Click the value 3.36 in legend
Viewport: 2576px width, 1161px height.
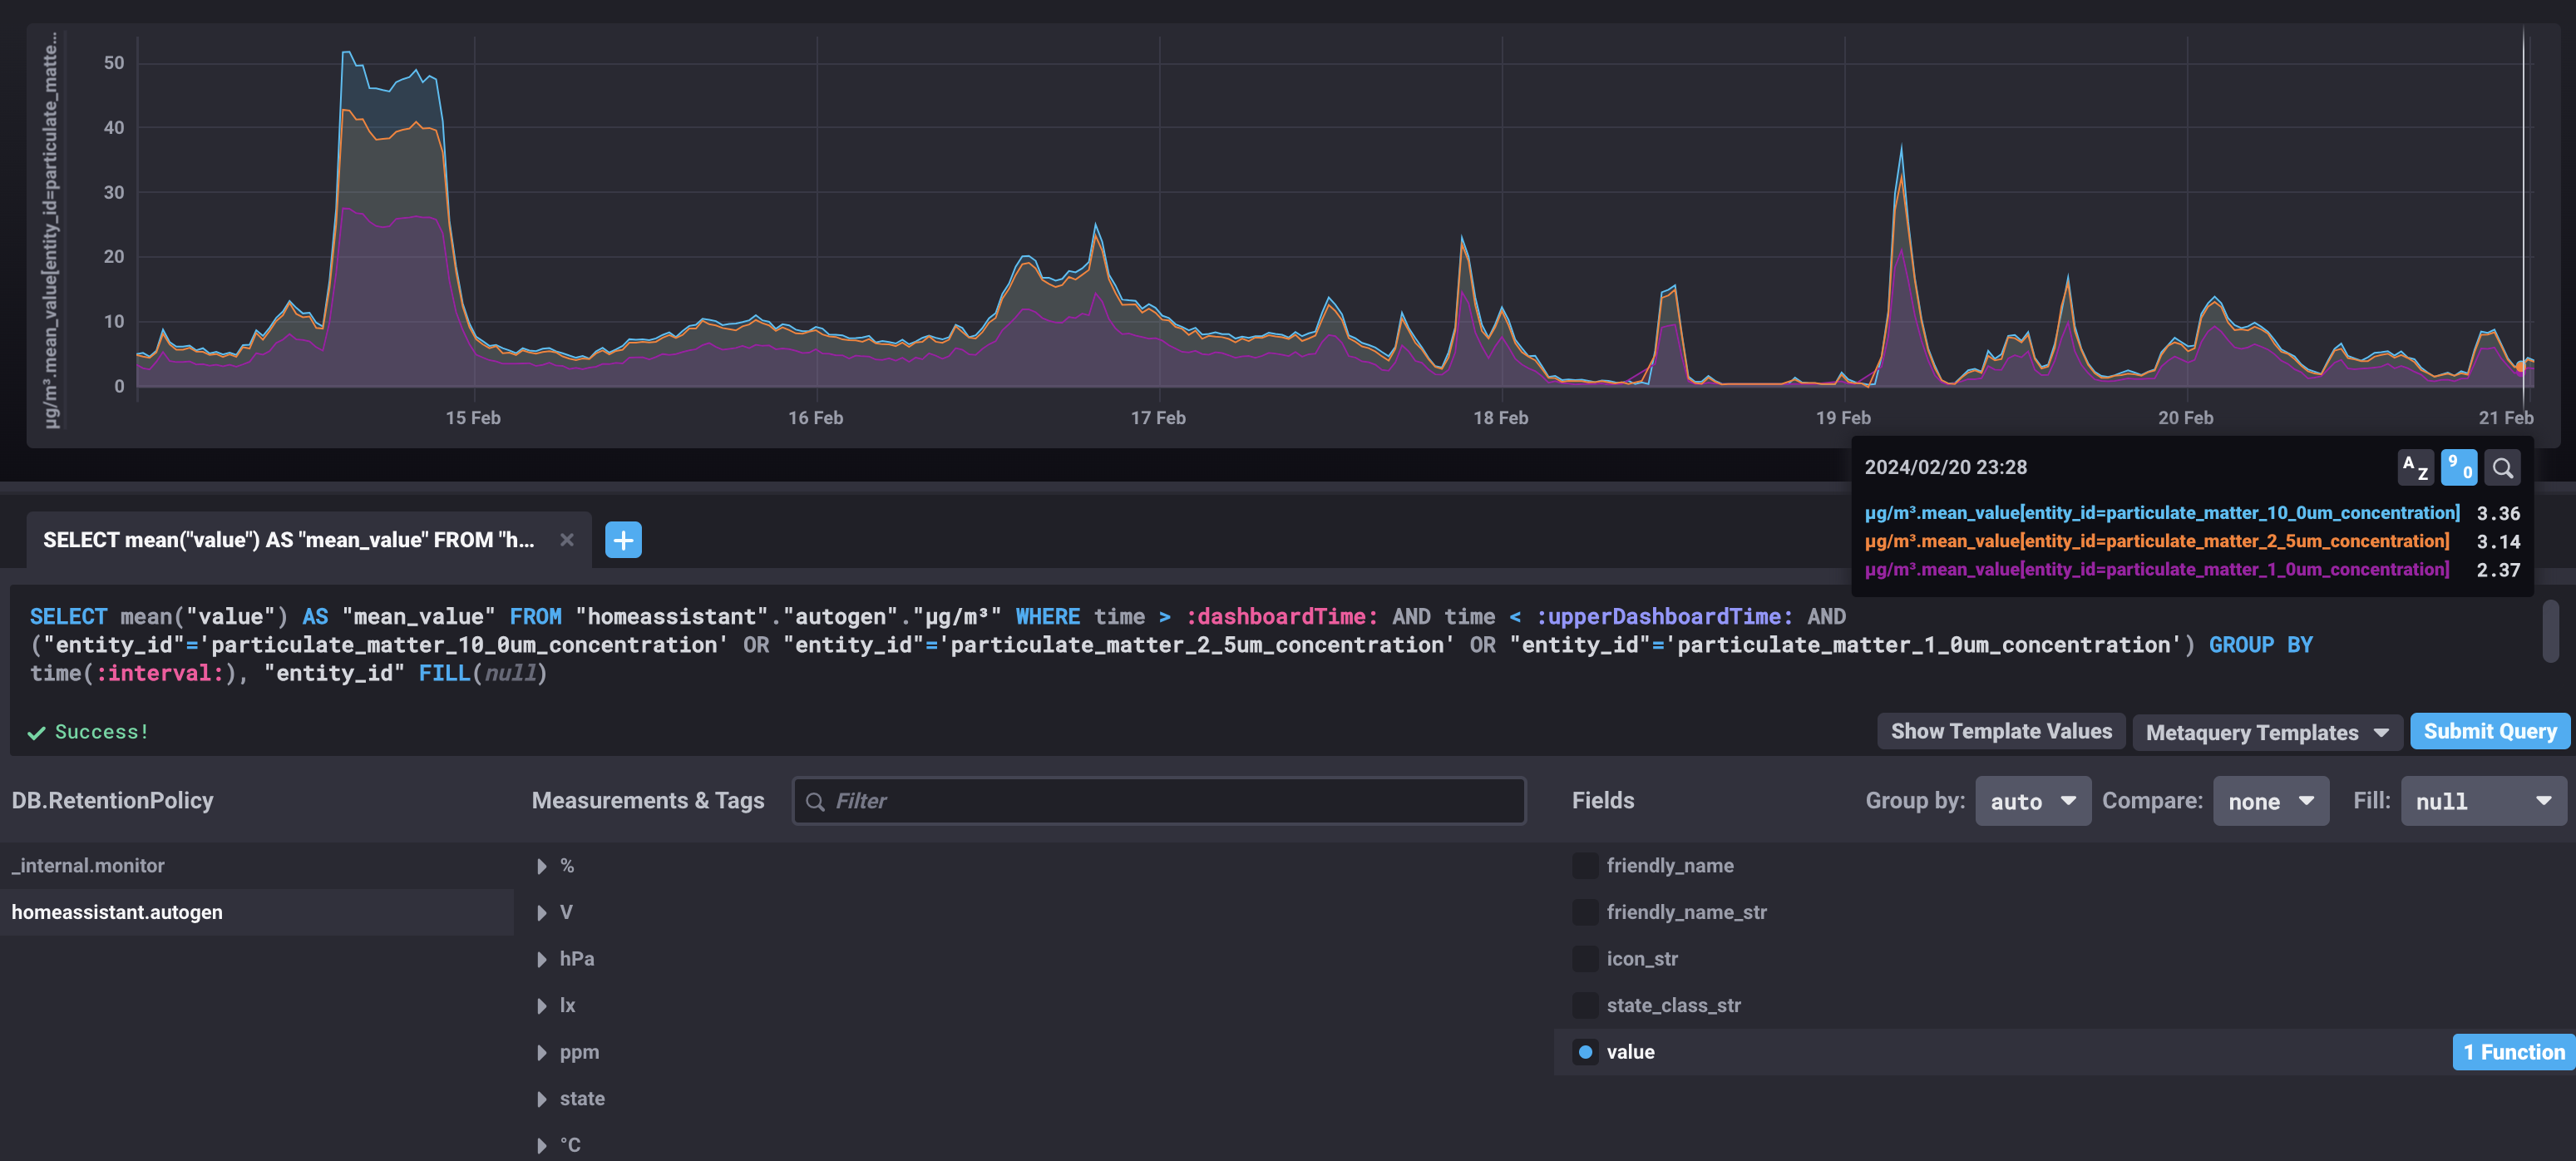(x=2498, y=513)
